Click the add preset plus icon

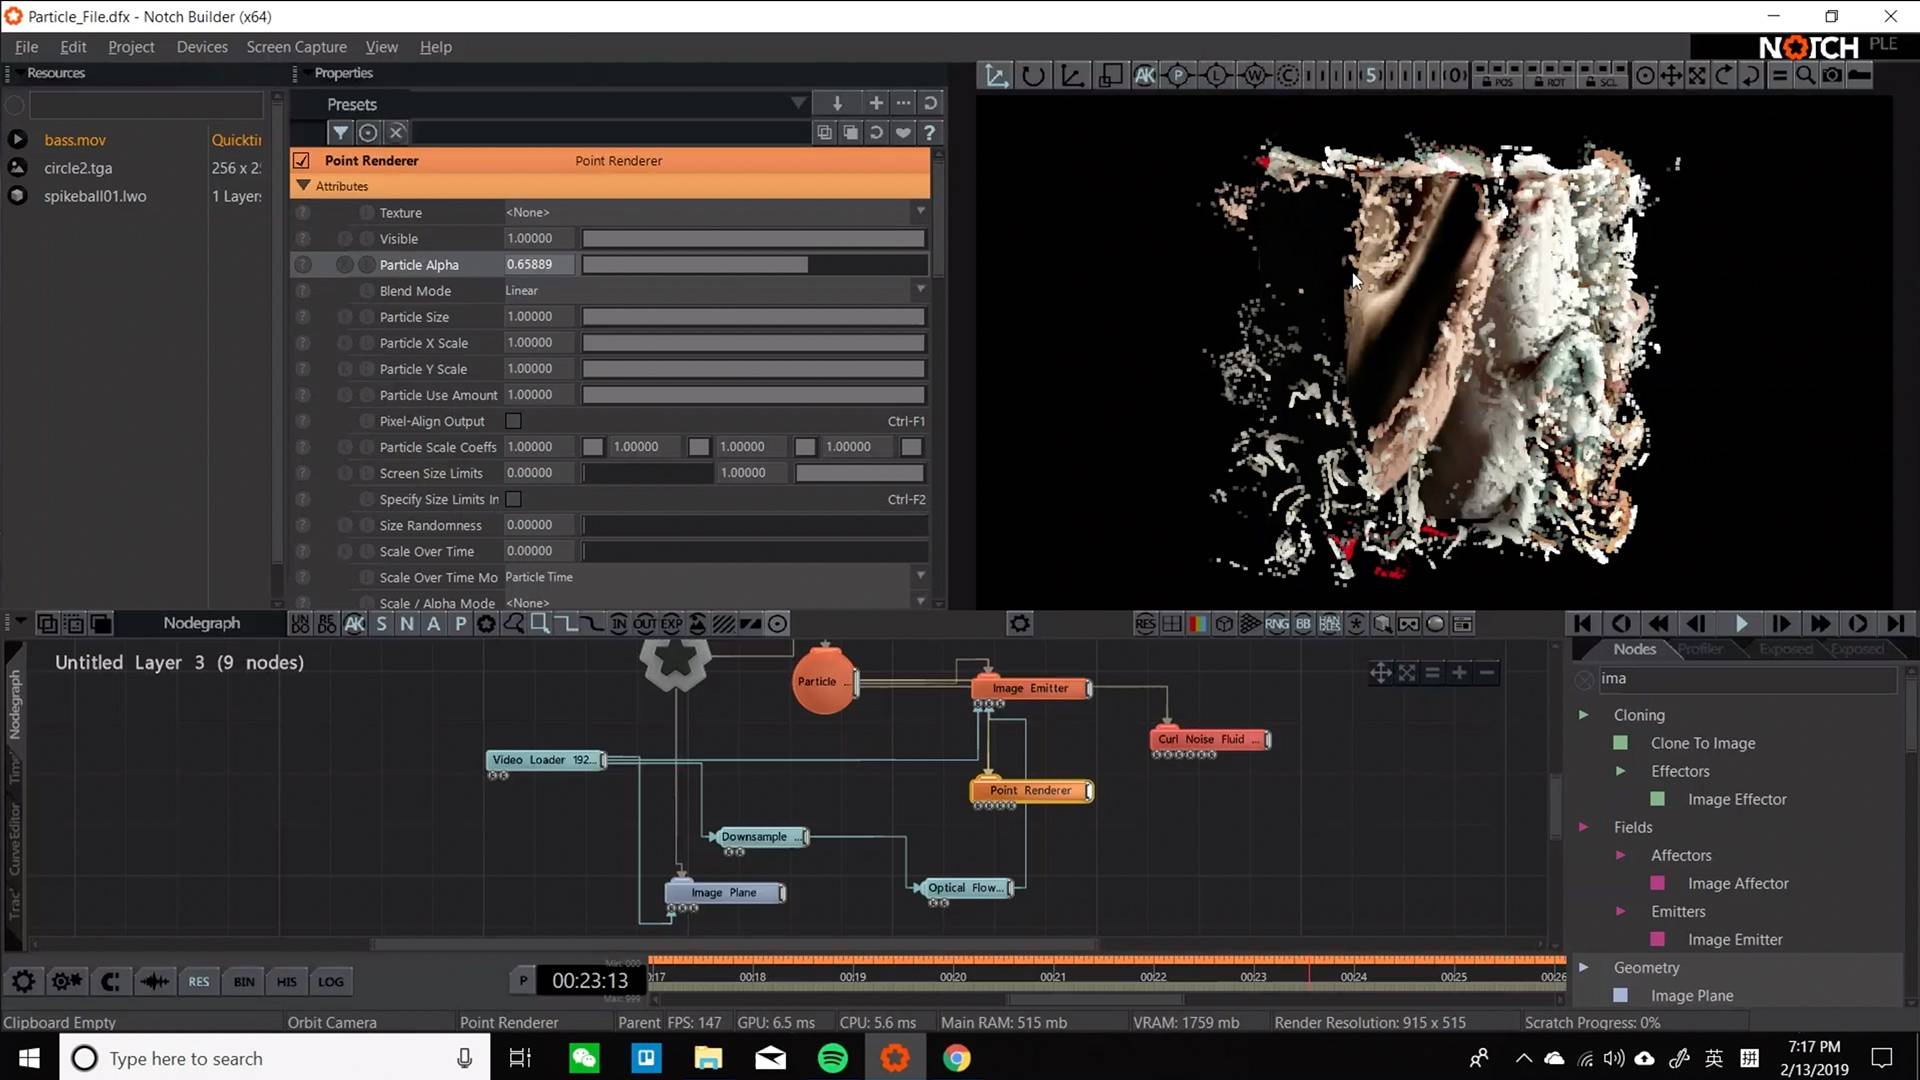[x=876, y=103]
